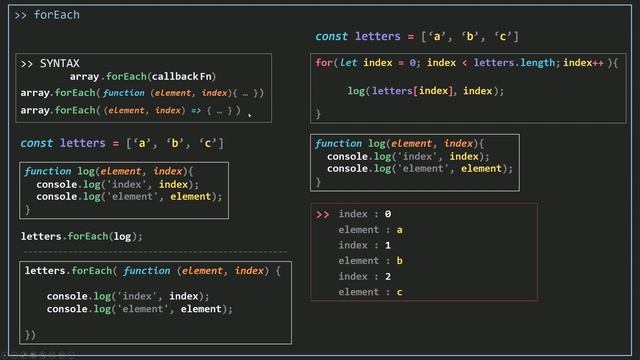The image size is (640, 360).
Task: Click the red '>>' output prompt
Action: coord(322,214)
